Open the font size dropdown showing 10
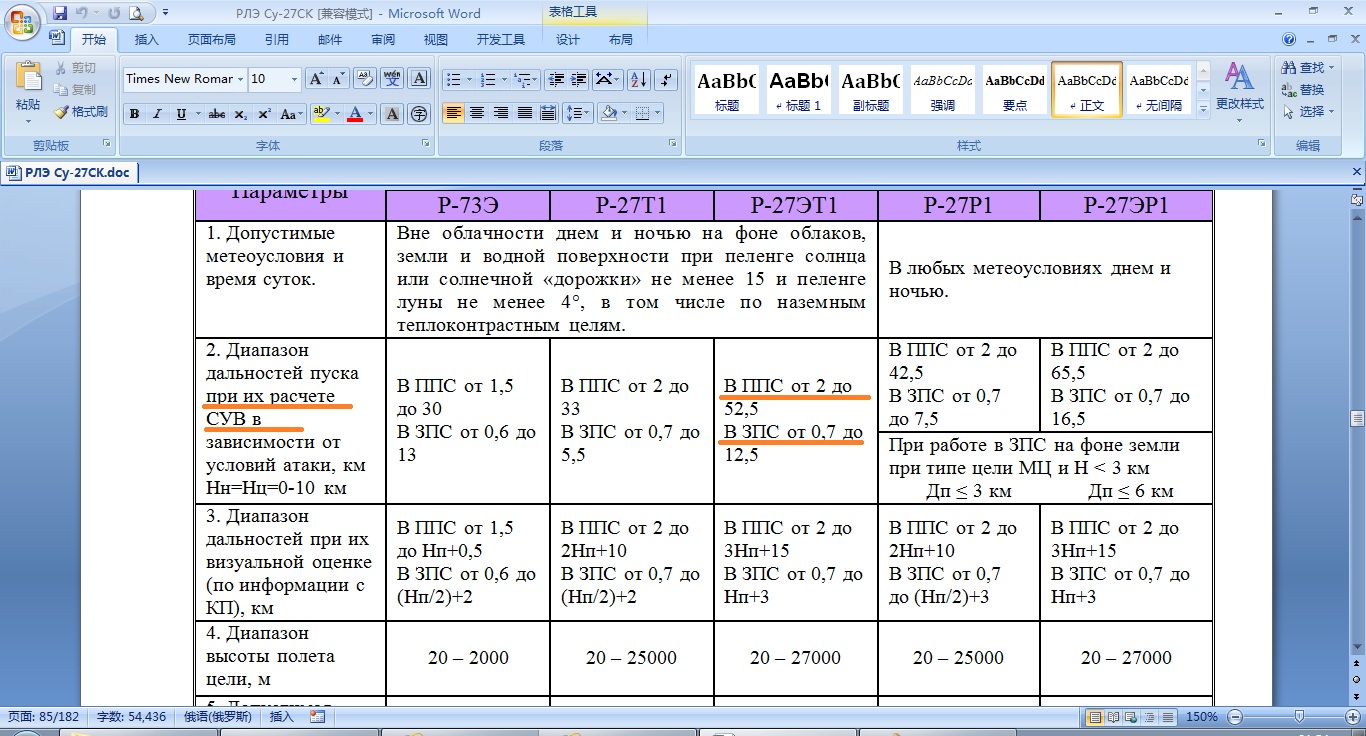Image resolution: width=1366 pixels, height=736 pixels. (293, 79)
